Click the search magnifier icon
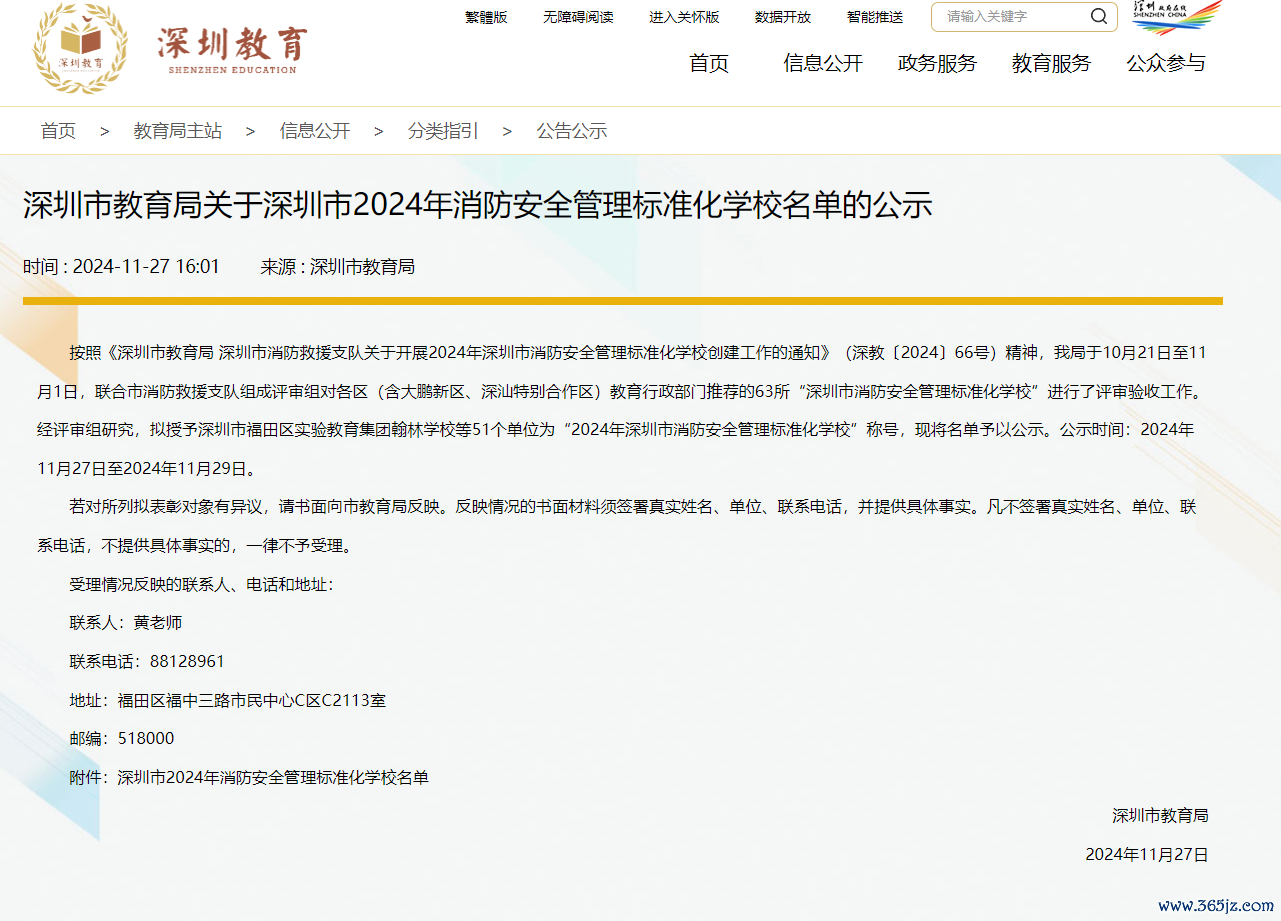The height and width of the screenshot is (921, 1281). 1099,16
